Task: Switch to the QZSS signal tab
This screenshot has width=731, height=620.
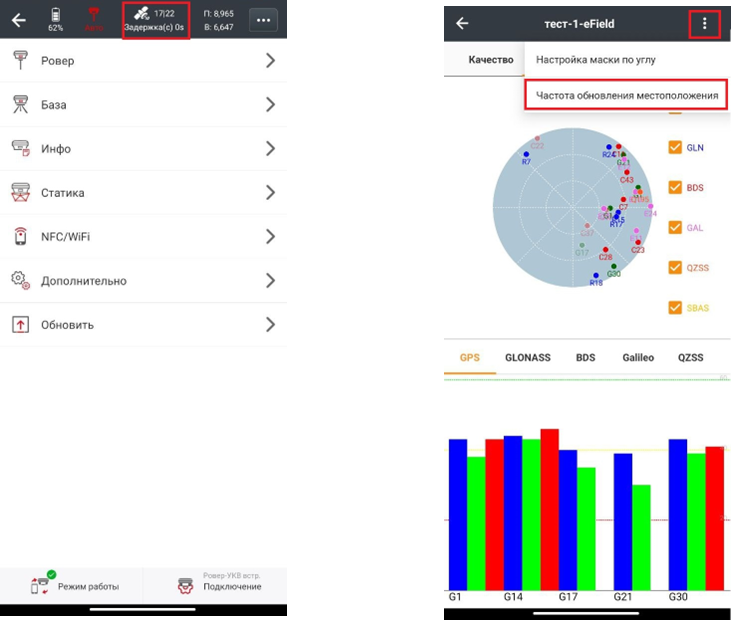Action: point(690,358)
